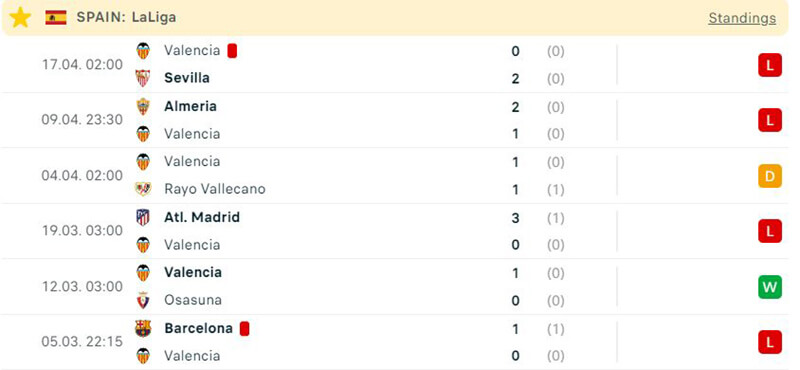Image resolution: width=800 pixels, height=370 pixels.
Task: Select the Rayo Vallecano team name
Action: click(x=215, y=189)
